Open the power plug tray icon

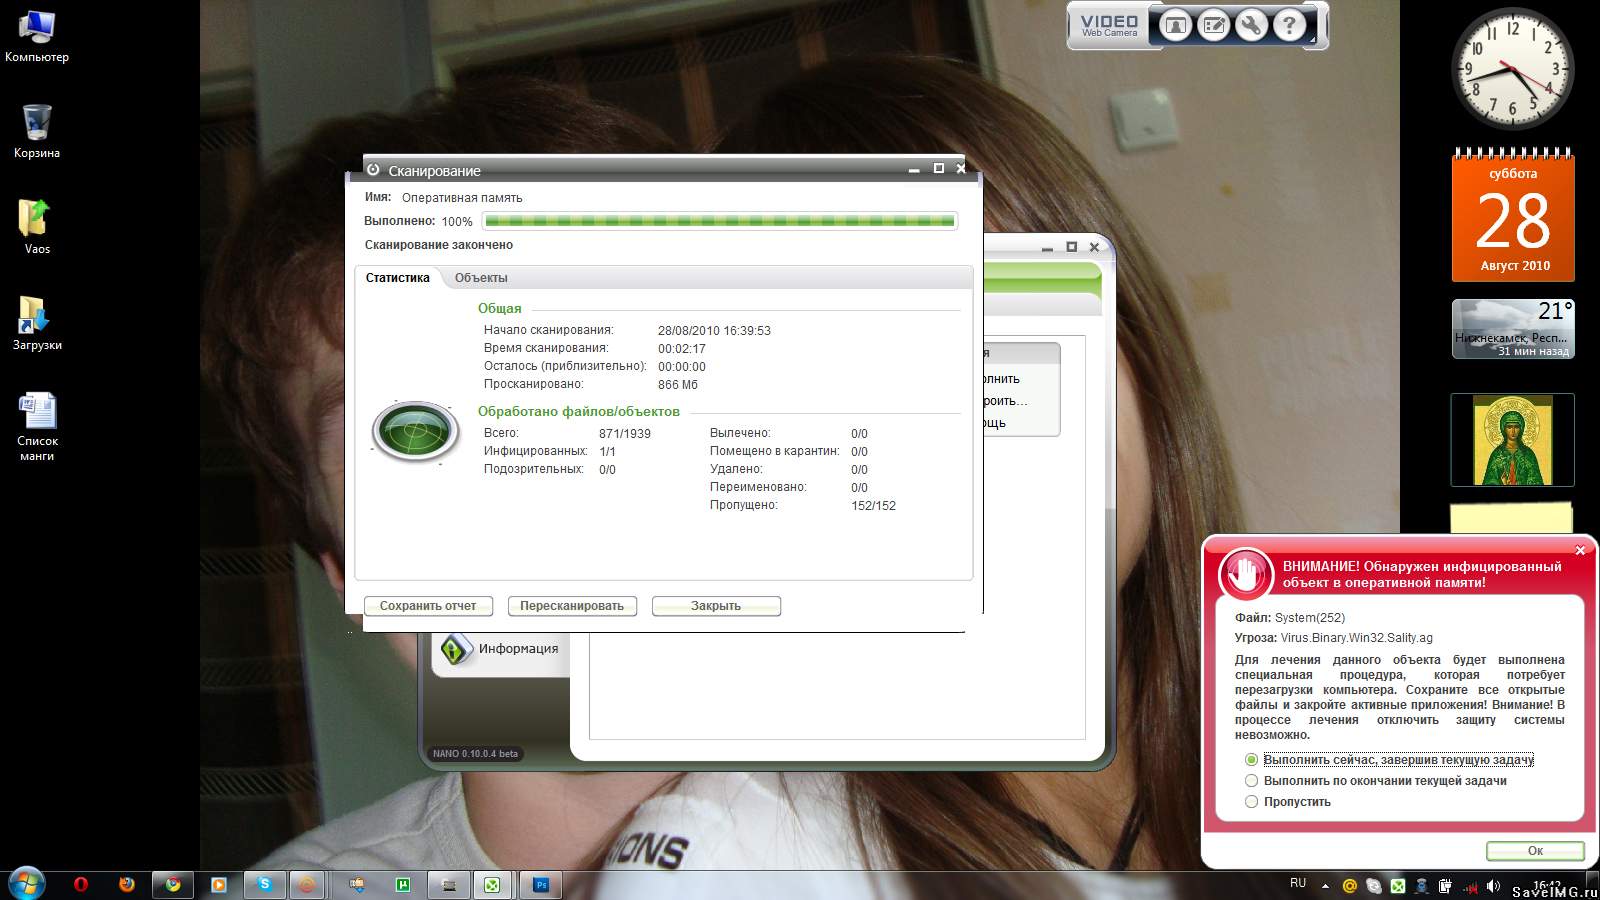point(1445,886)
